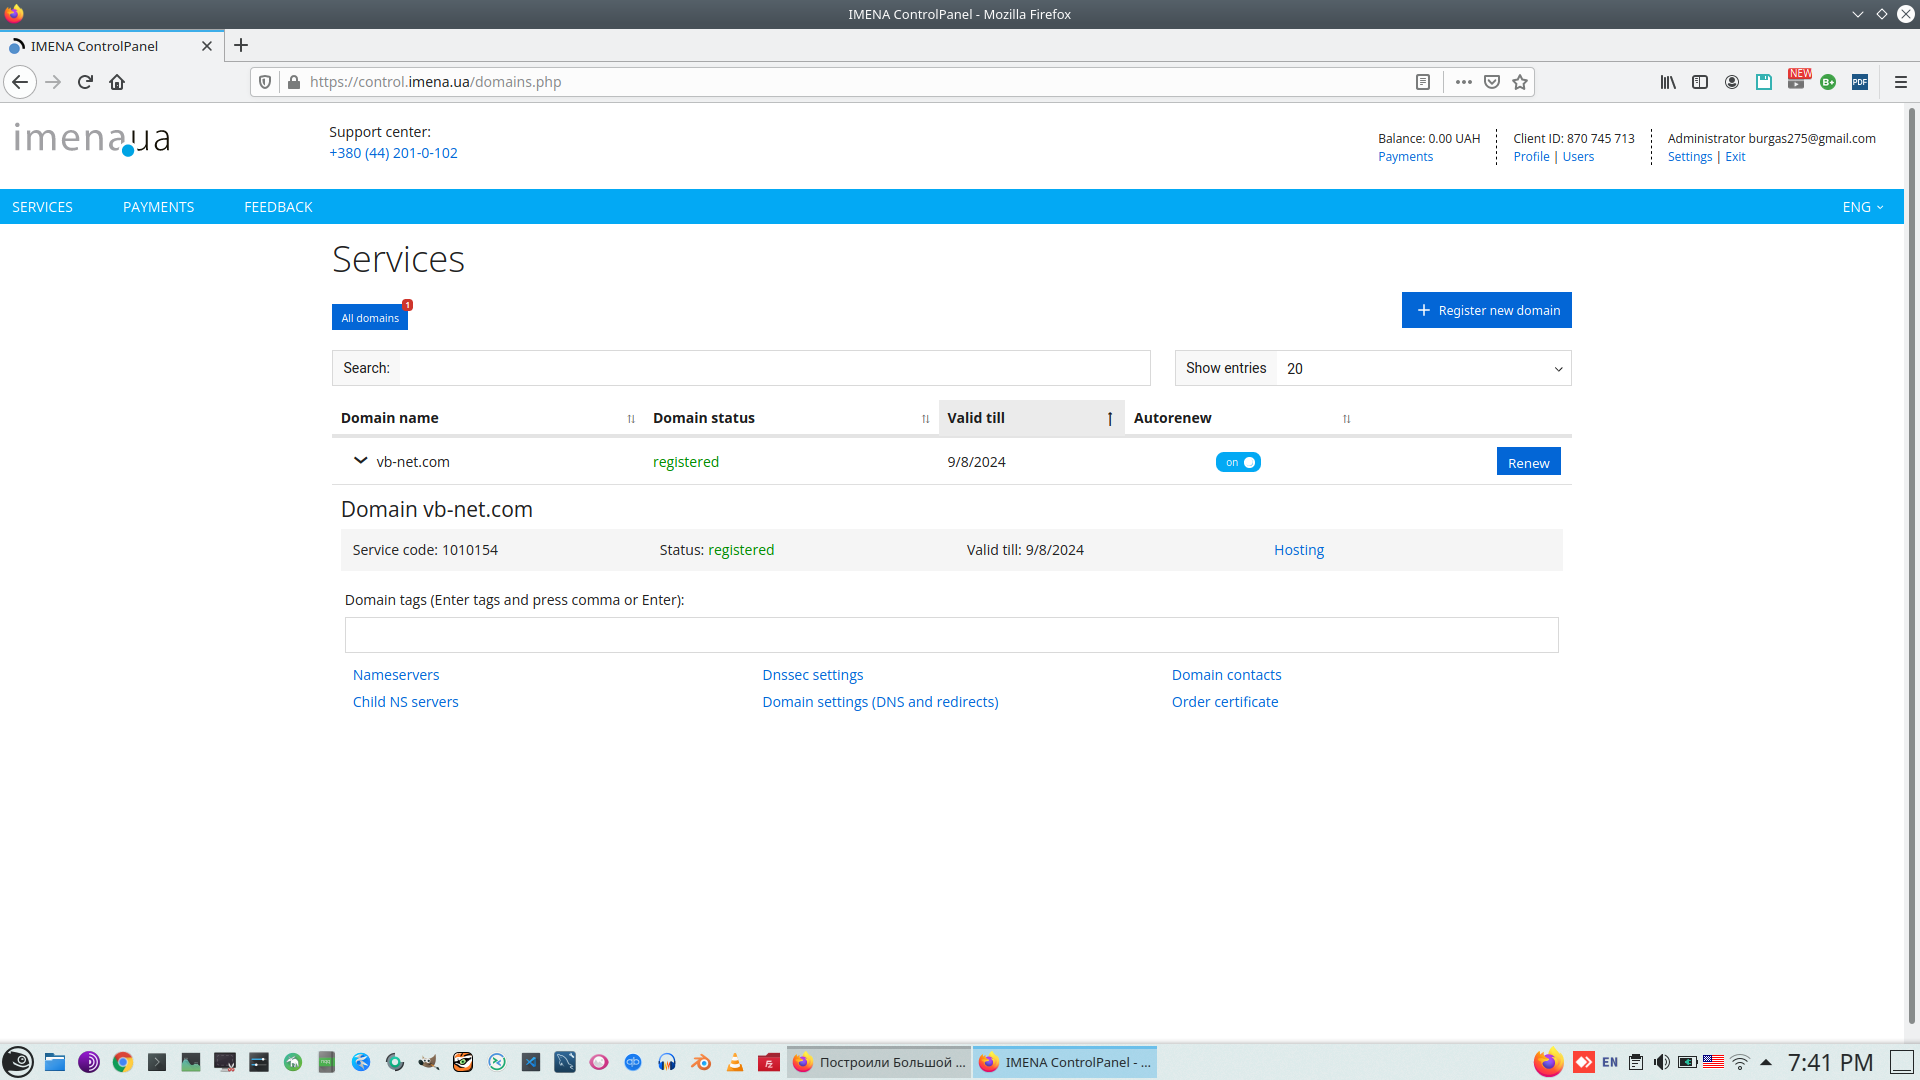The image size is (1920, 1080).
Task: Open the Show entries dropdown
Action: click(1423, 368)
